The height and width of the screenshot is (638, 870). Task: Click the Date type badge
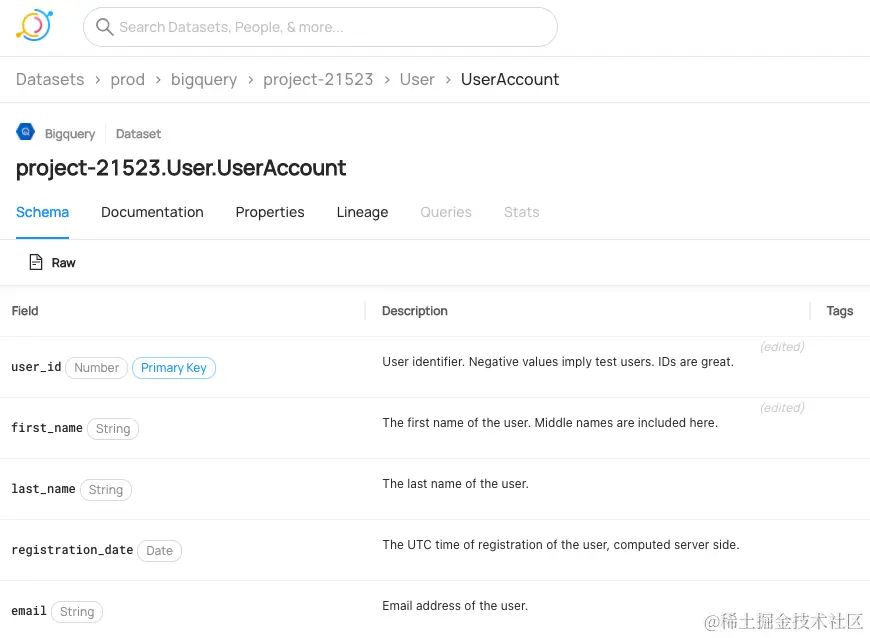pyautogui.click(x=159, y=550)
